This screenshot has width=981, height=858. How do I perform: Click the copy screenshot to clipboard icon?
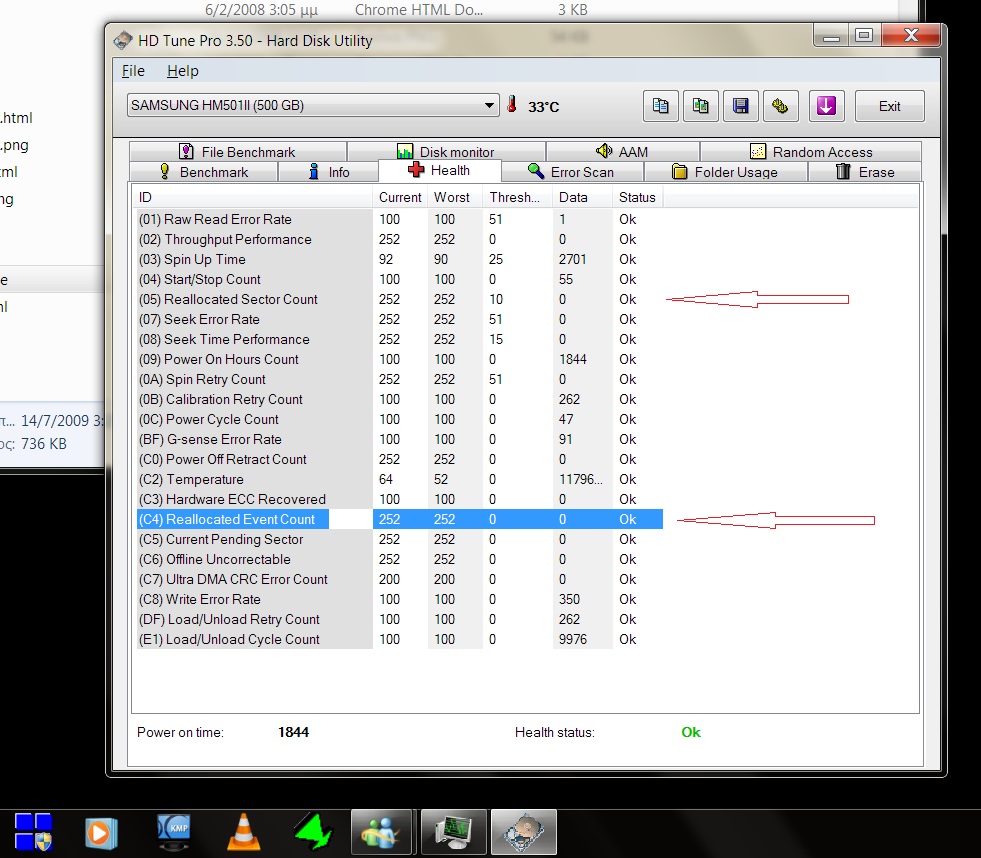tap(701, 106)
